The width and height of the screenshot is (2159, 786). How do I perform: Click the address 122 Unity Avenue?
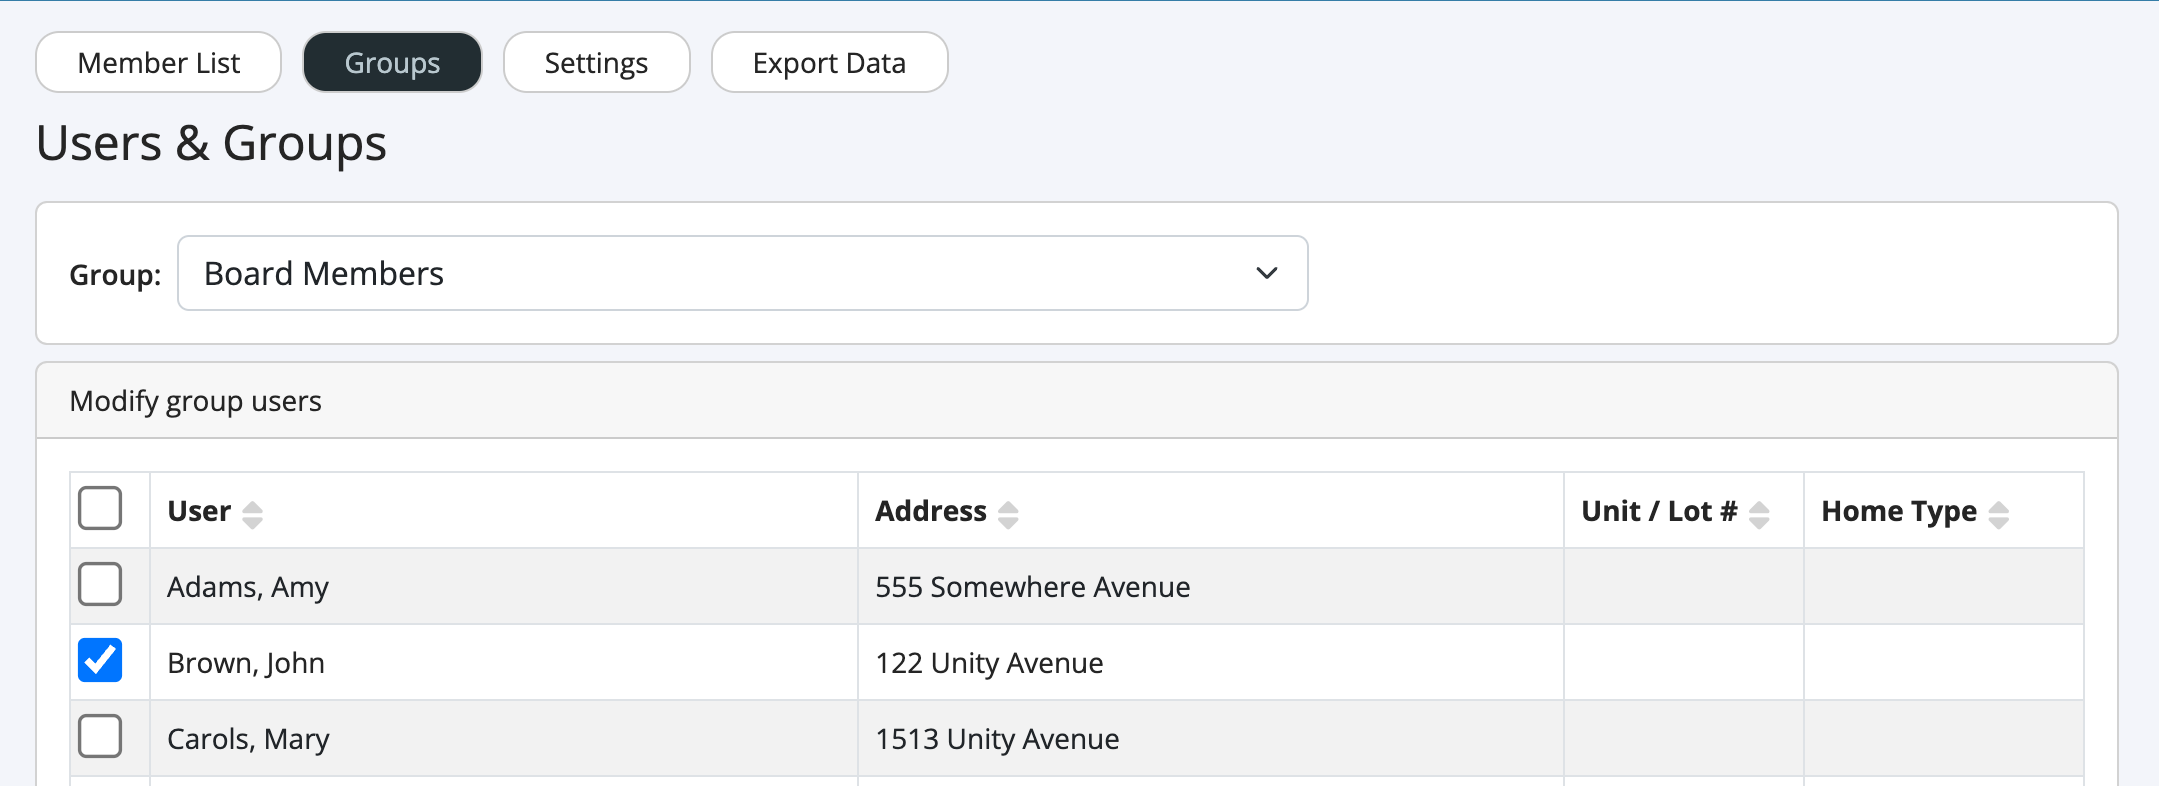[989, 663]
